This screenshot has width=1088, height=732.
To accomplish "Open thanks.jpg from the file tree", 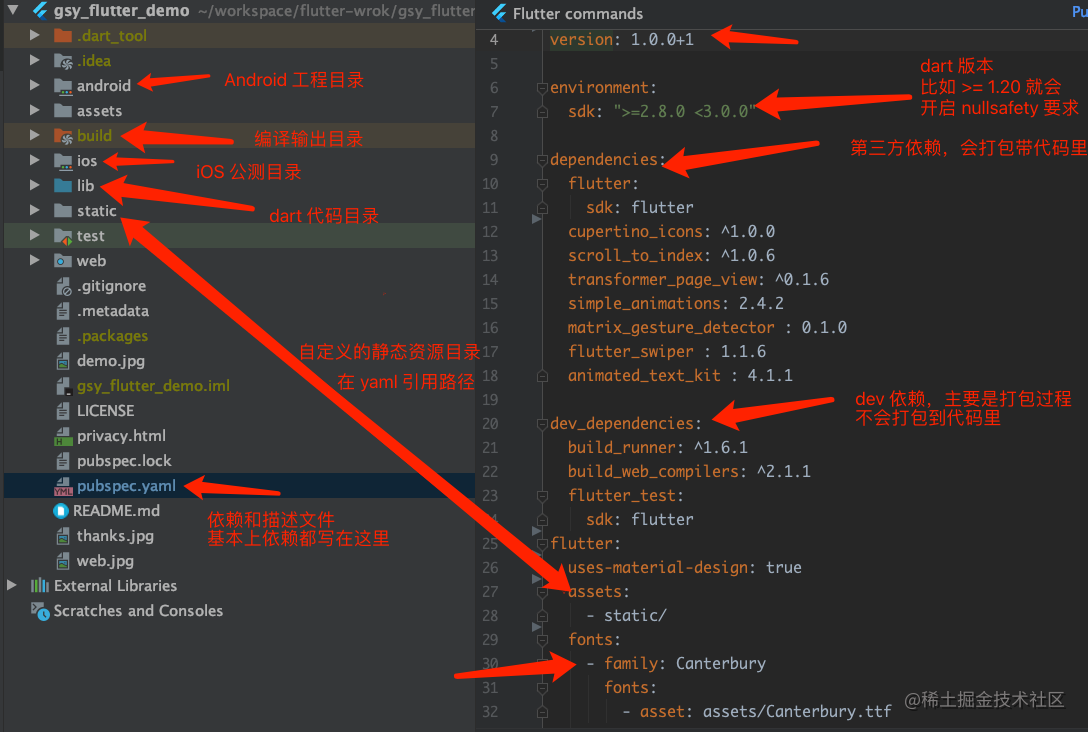I will pos(115,536).
